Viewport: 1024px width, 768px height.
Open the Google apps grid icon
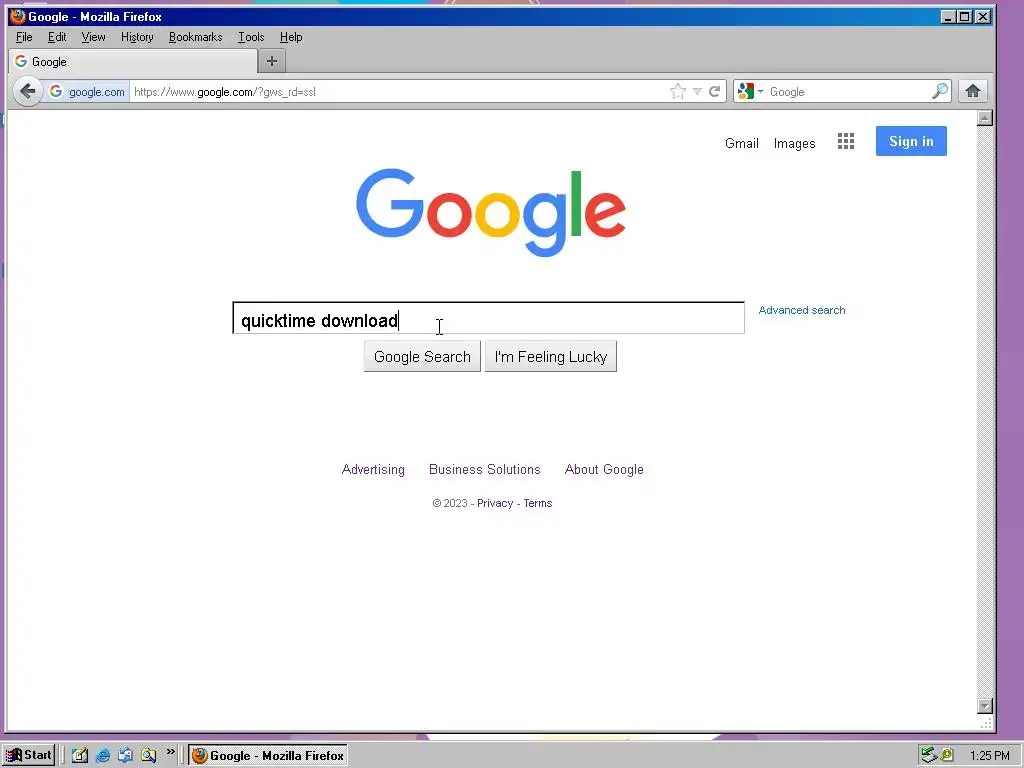coord(846,142)
